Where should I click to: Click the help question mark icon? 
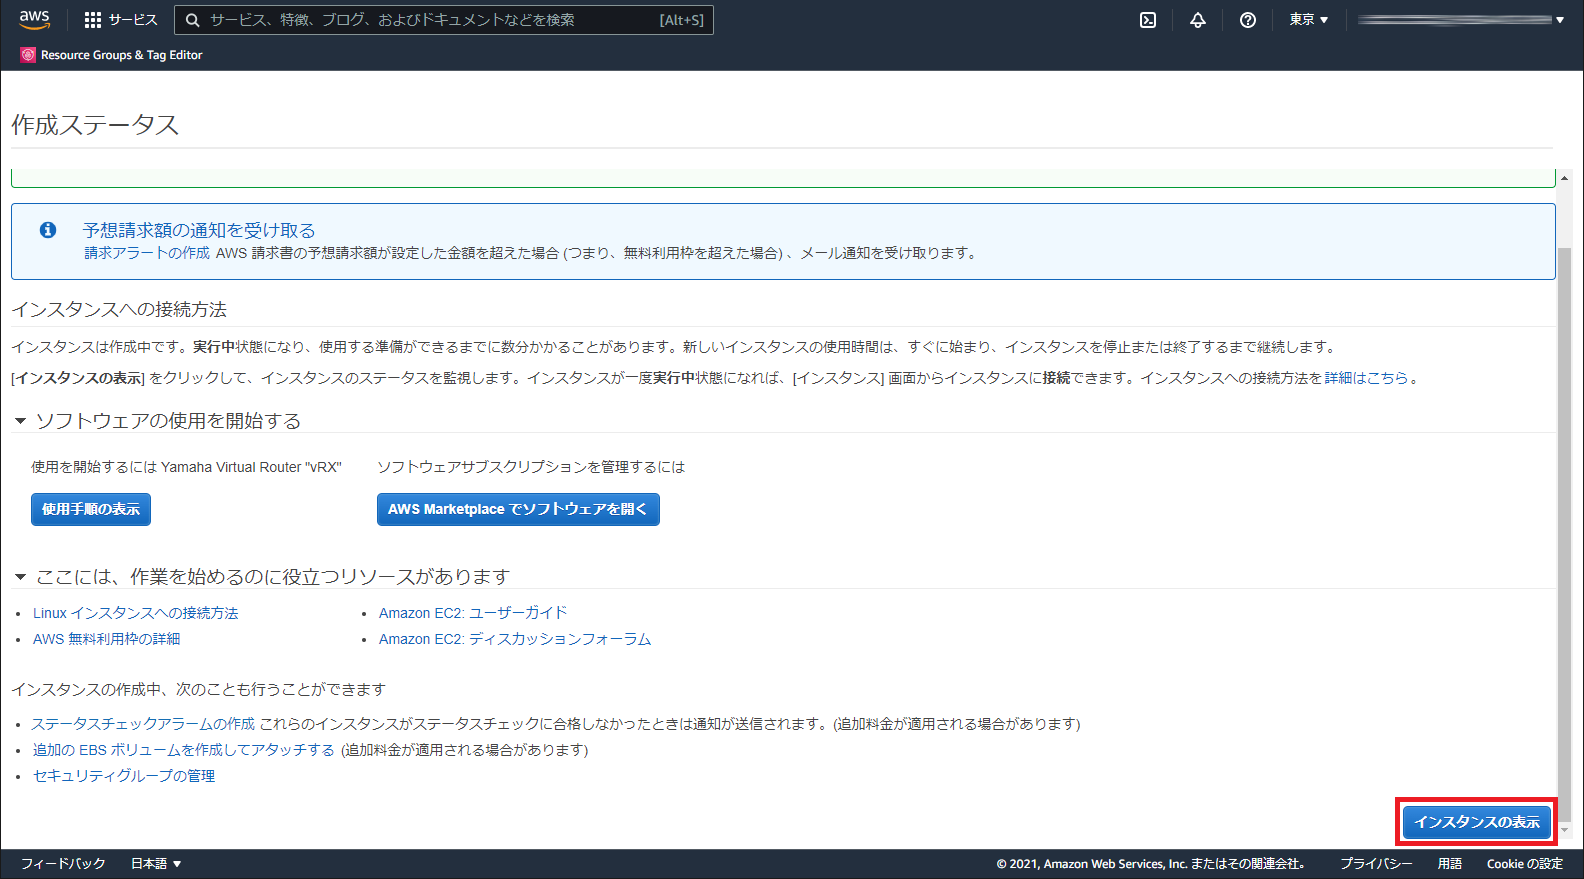click(1248, 20)
